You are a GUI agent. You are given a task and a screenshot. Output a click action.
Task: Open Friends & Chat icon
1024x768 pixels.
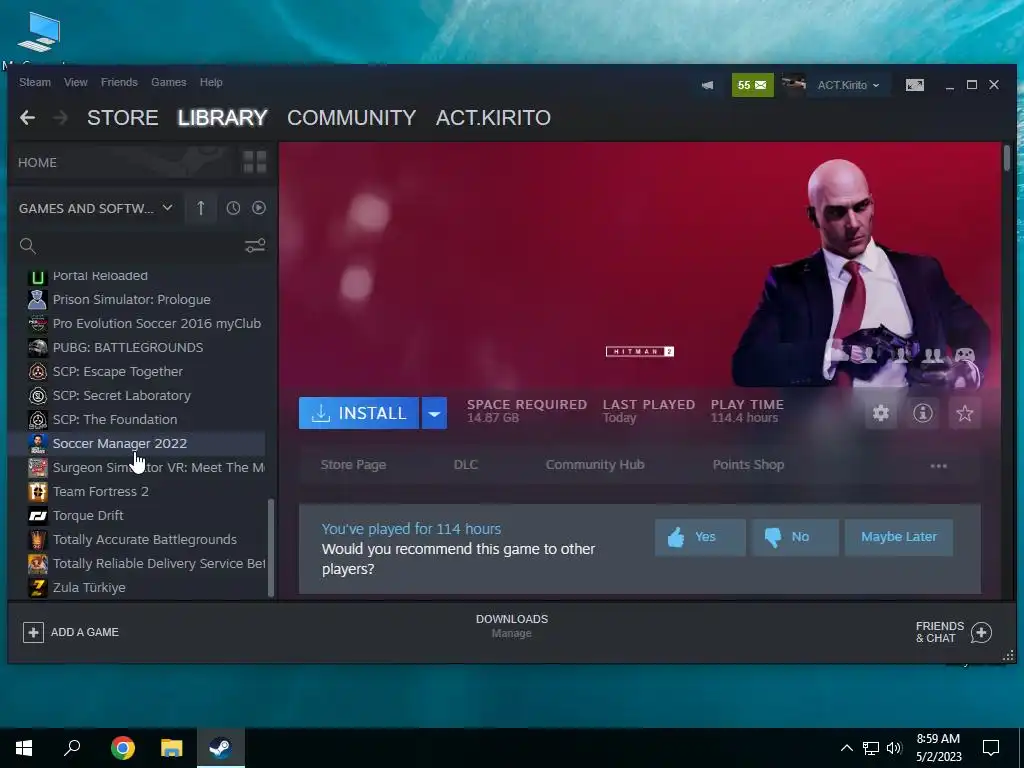coord(981,632)
